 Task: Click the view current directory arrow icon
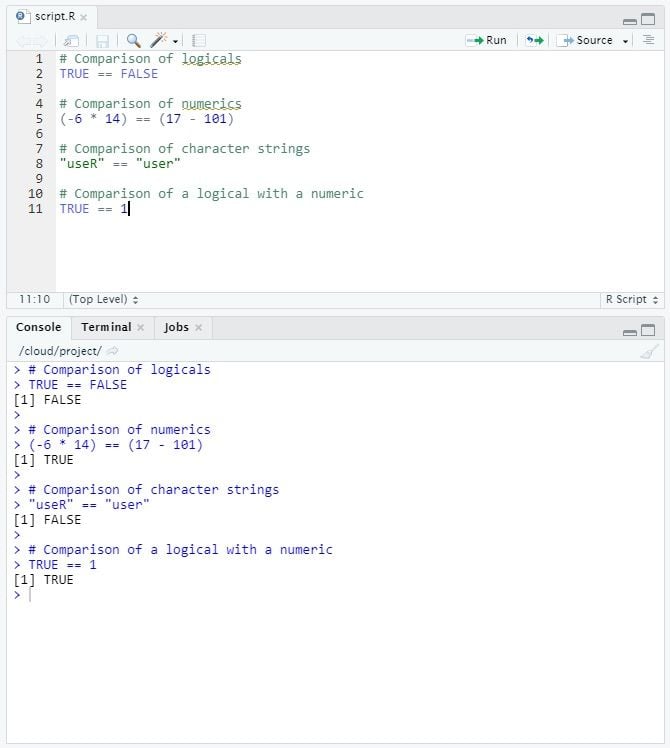[x=112, y=351]
